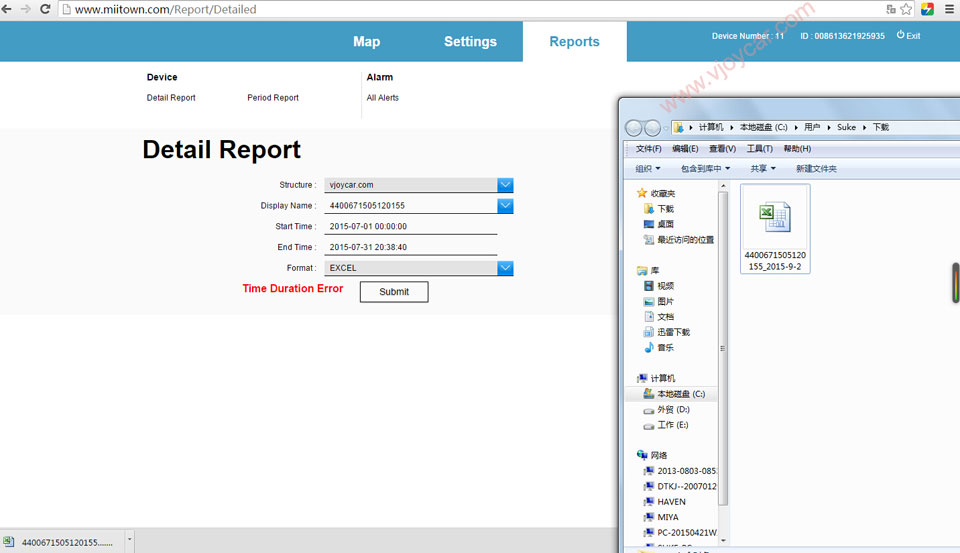
Task: Select 本地磁盘 (C:) in the tree
Action: (x=680, y=394)
